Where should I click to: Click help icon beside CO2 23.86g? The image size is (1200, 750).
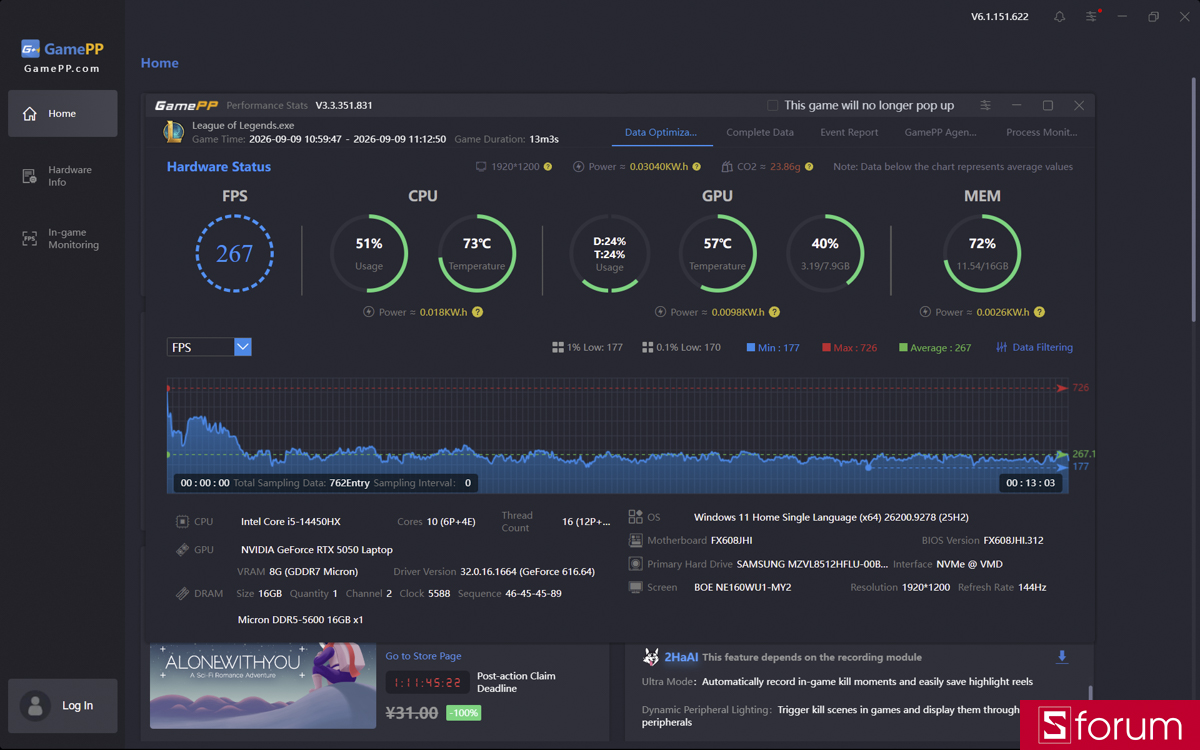(809, 167)
